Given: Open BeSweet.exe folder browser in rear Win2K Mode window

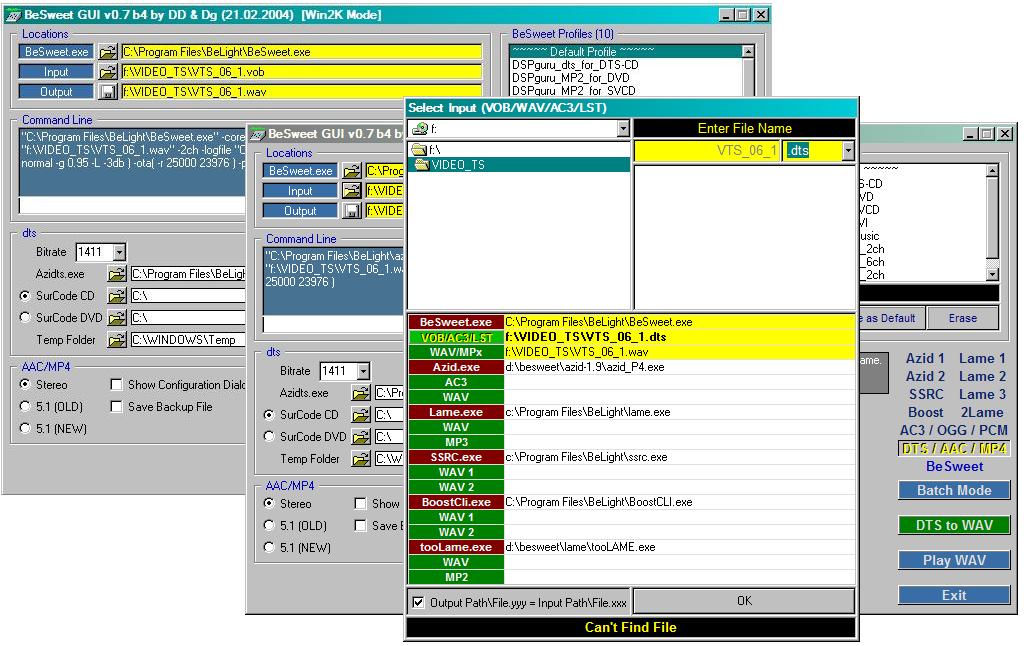Looking at the screenshot, I should click(x=108, y=52).
